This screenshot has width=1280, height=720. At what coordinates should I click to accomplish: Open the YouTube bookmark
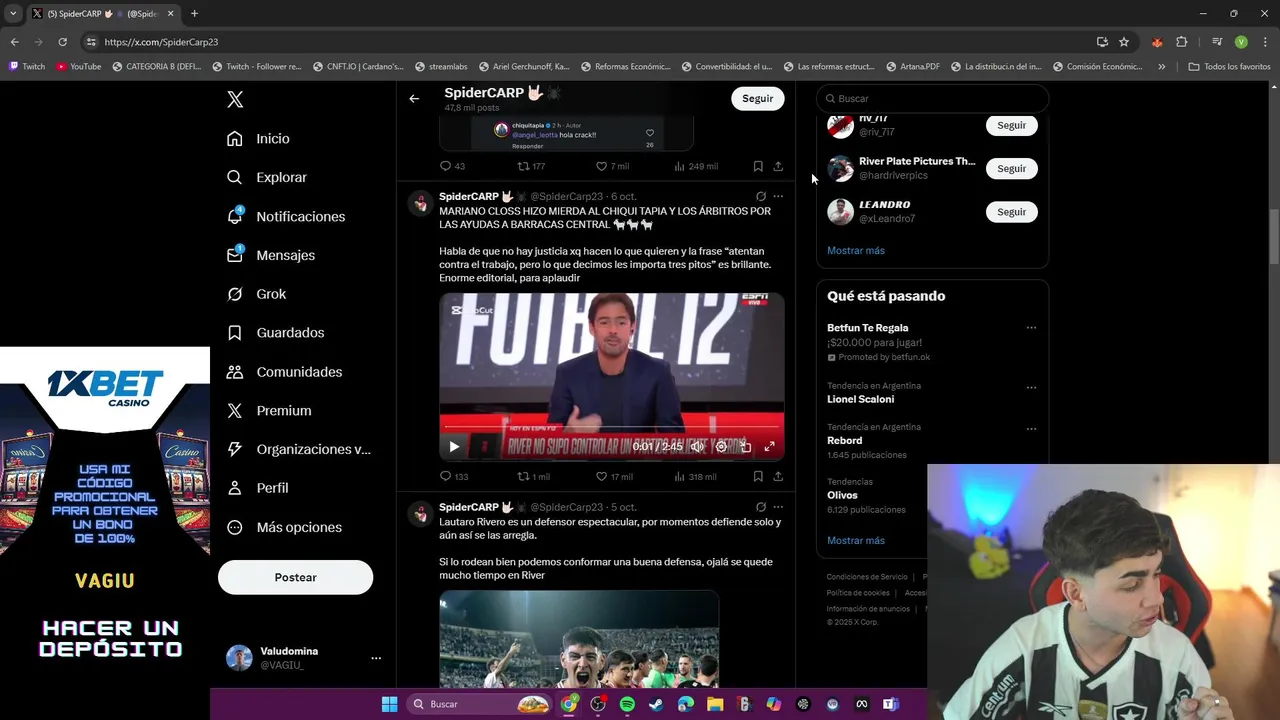(x=79, y=67)
